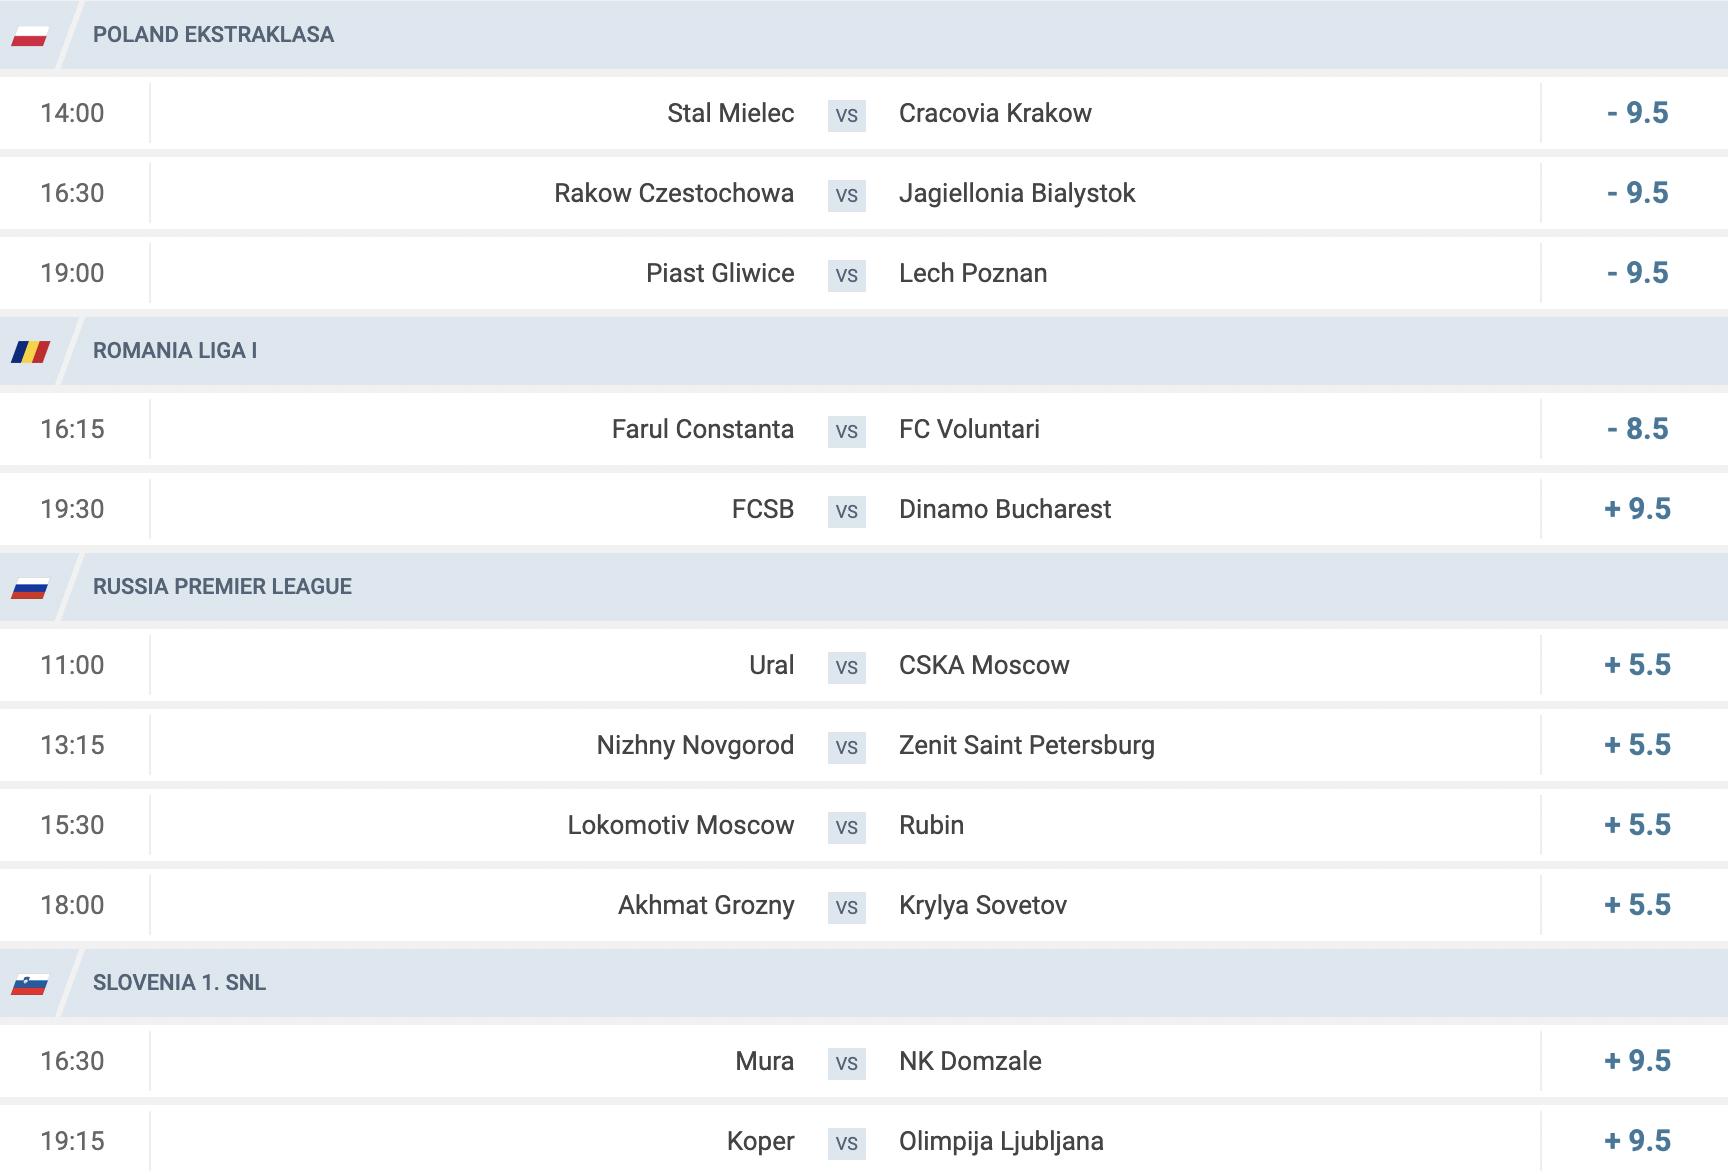The width and height of the screenshot is (1728, 1174).
Task: Click Olimpija Ljubljana team name
Action: pos(1001,1141)
